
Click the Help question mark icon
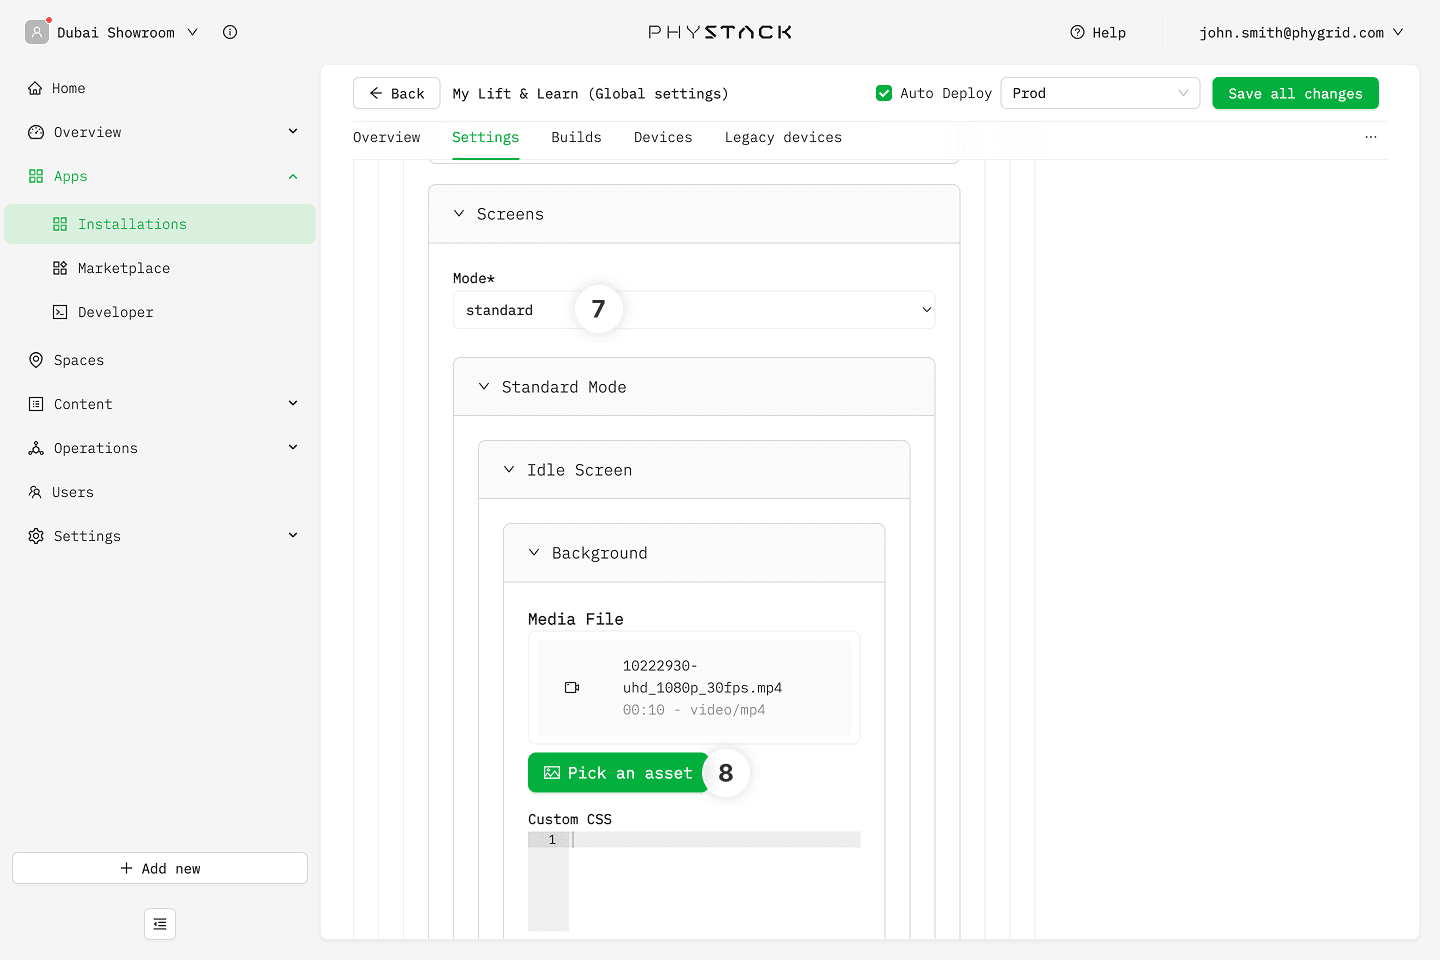(1077, 32)
